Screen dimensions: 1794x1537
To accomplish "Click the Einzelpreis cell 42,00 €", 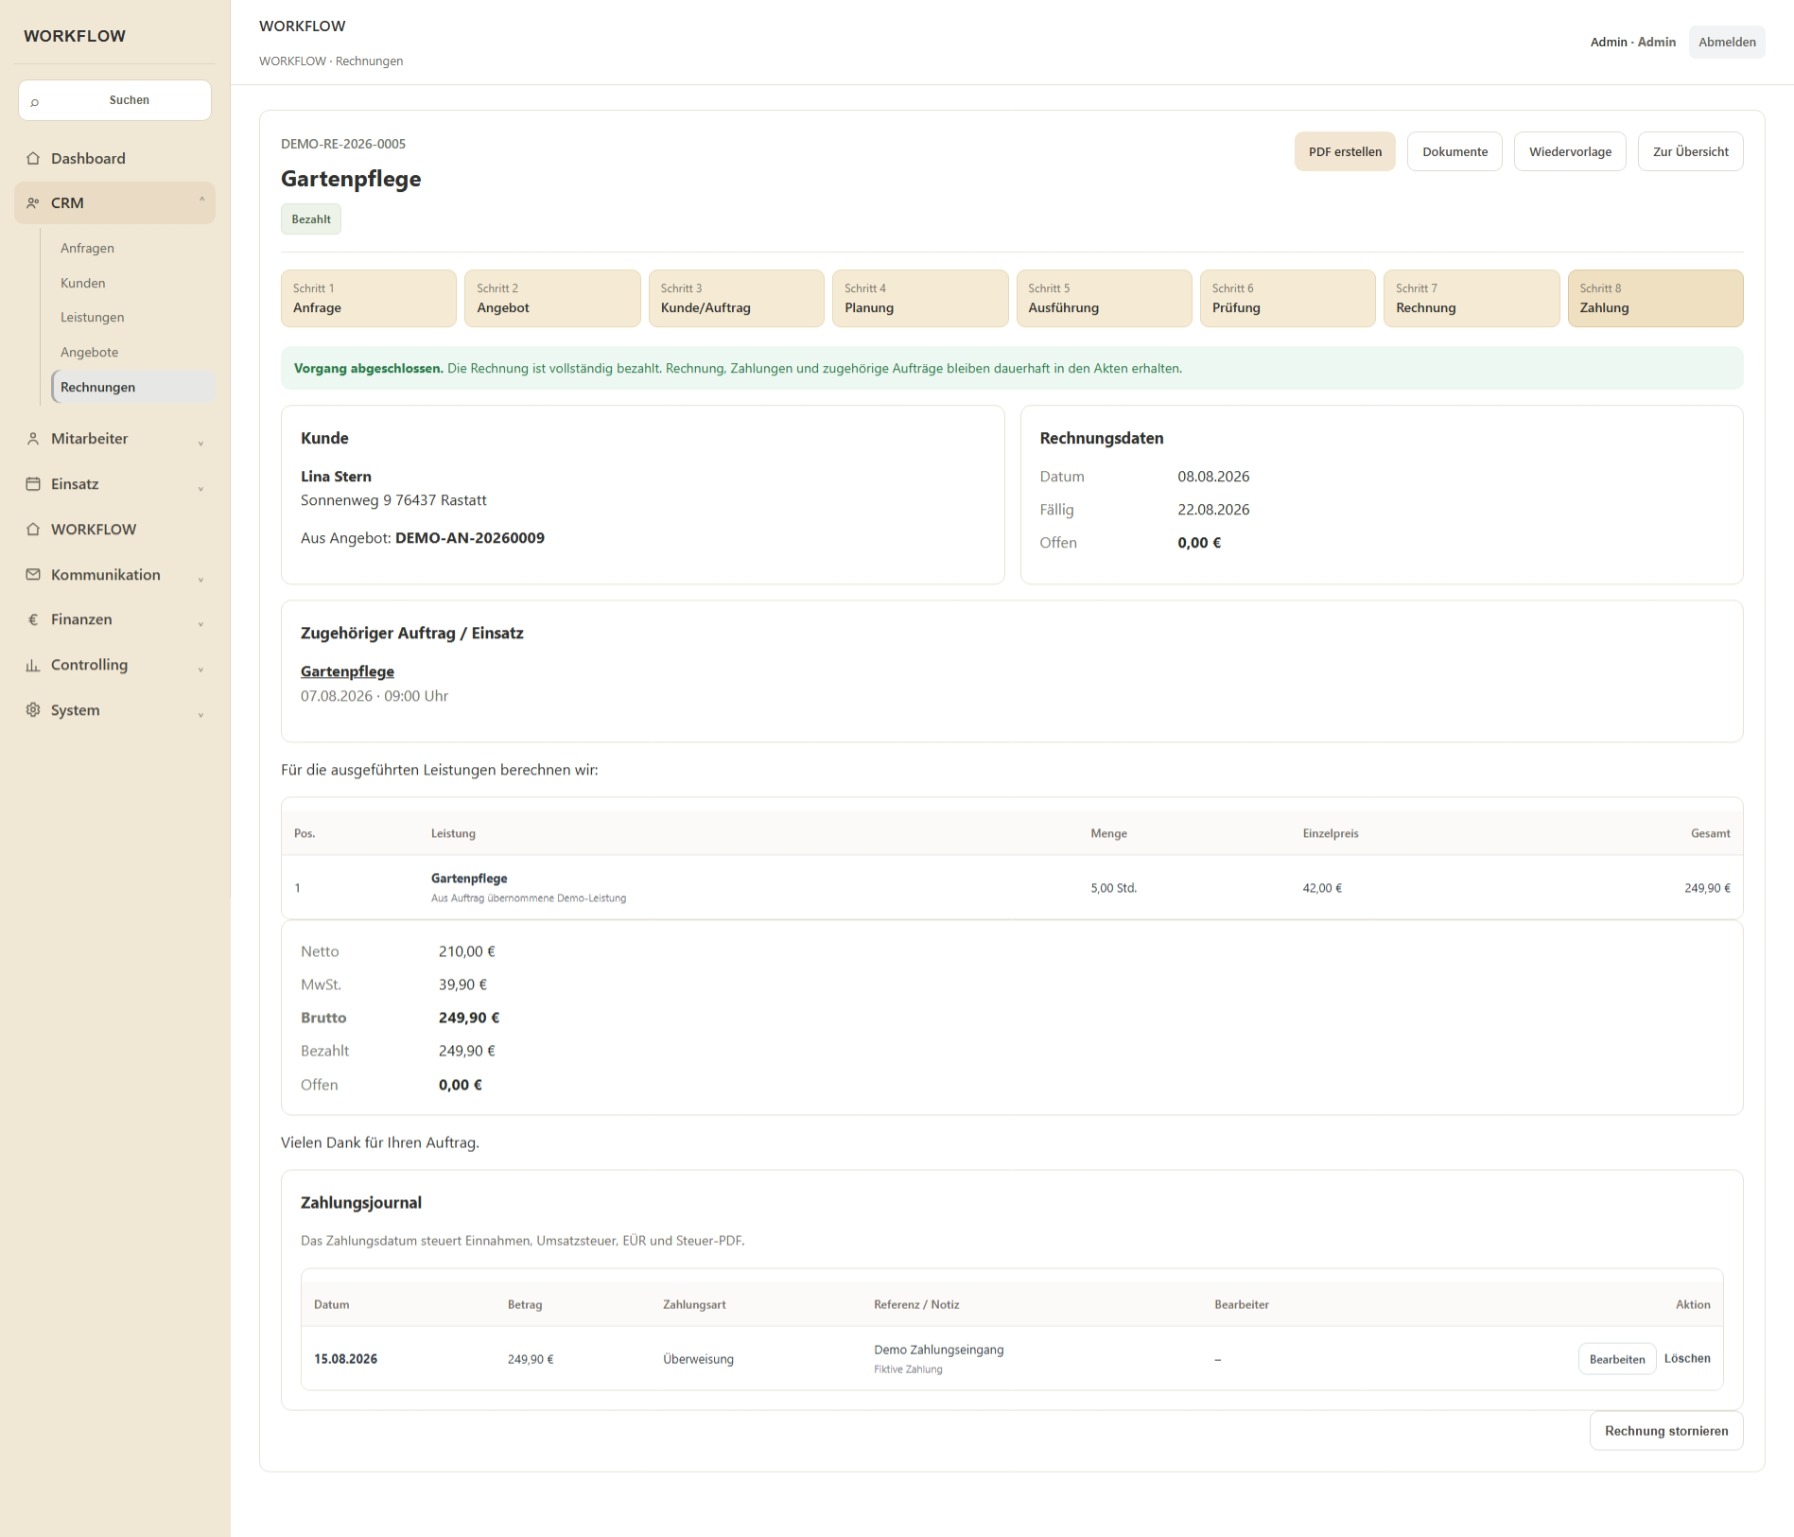I will (1322, 888).
